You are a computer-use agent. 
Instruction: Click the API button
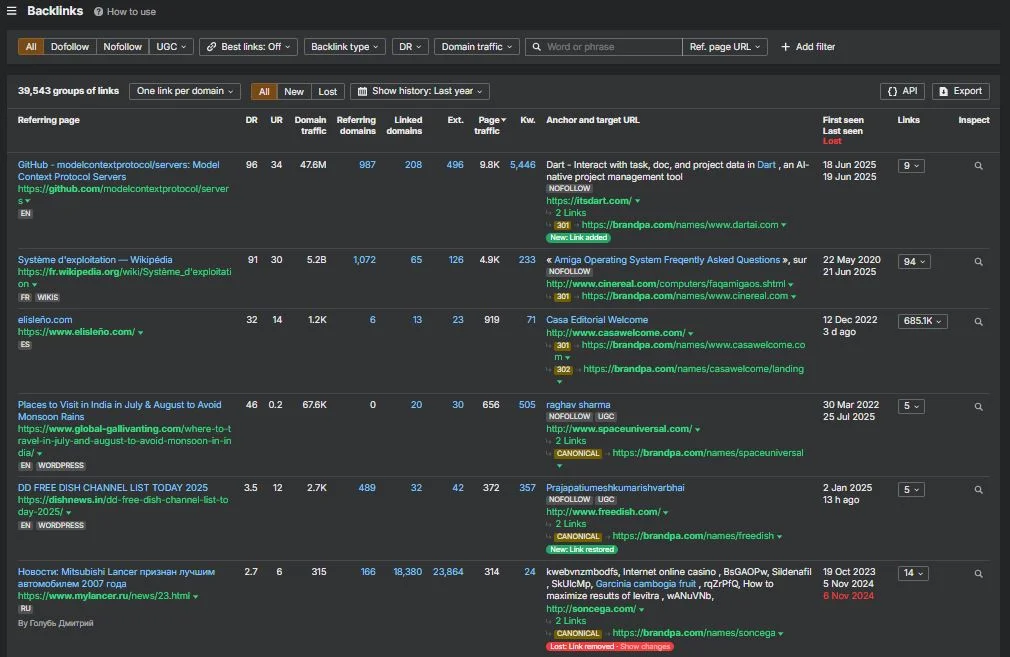tap(902, 91)
